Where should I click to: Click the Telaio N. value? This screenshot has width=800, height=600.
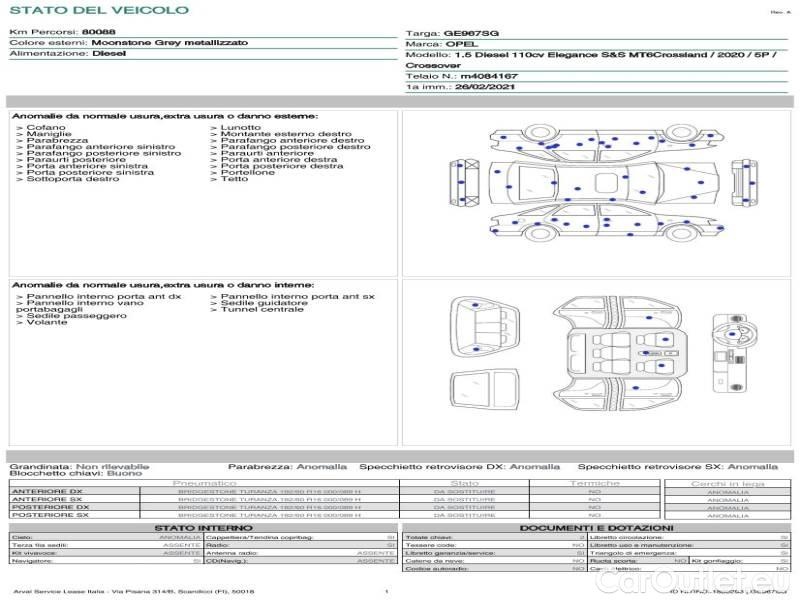coord(488,76)
